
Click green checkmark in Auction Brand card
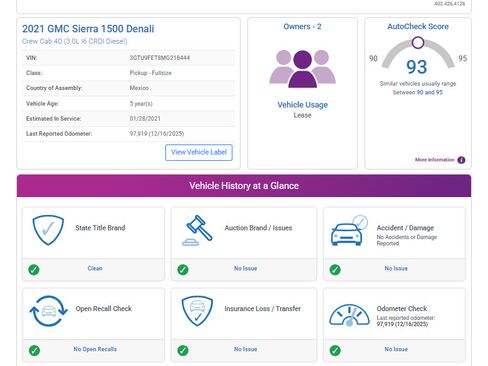click(183, 269)
